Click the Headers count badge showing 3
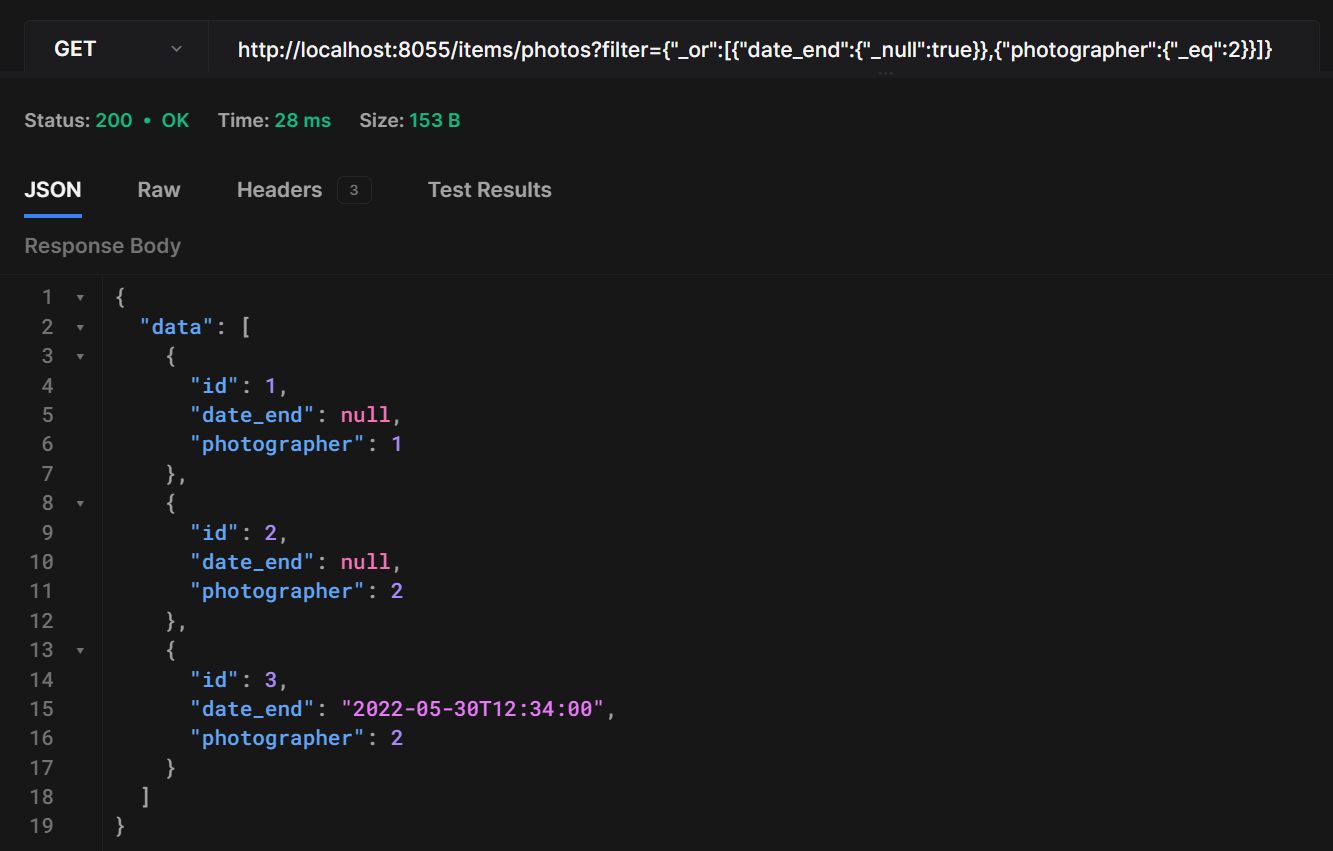The image size is (1333, 851). pos(354,189)
